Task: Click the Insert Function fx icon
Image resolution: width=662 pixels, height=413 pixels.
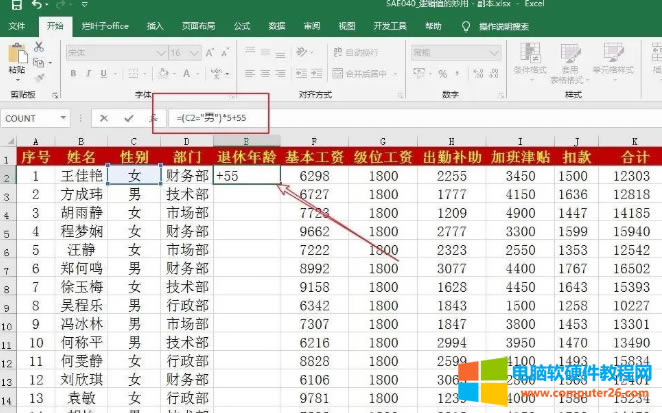Action: click(152, 118)
